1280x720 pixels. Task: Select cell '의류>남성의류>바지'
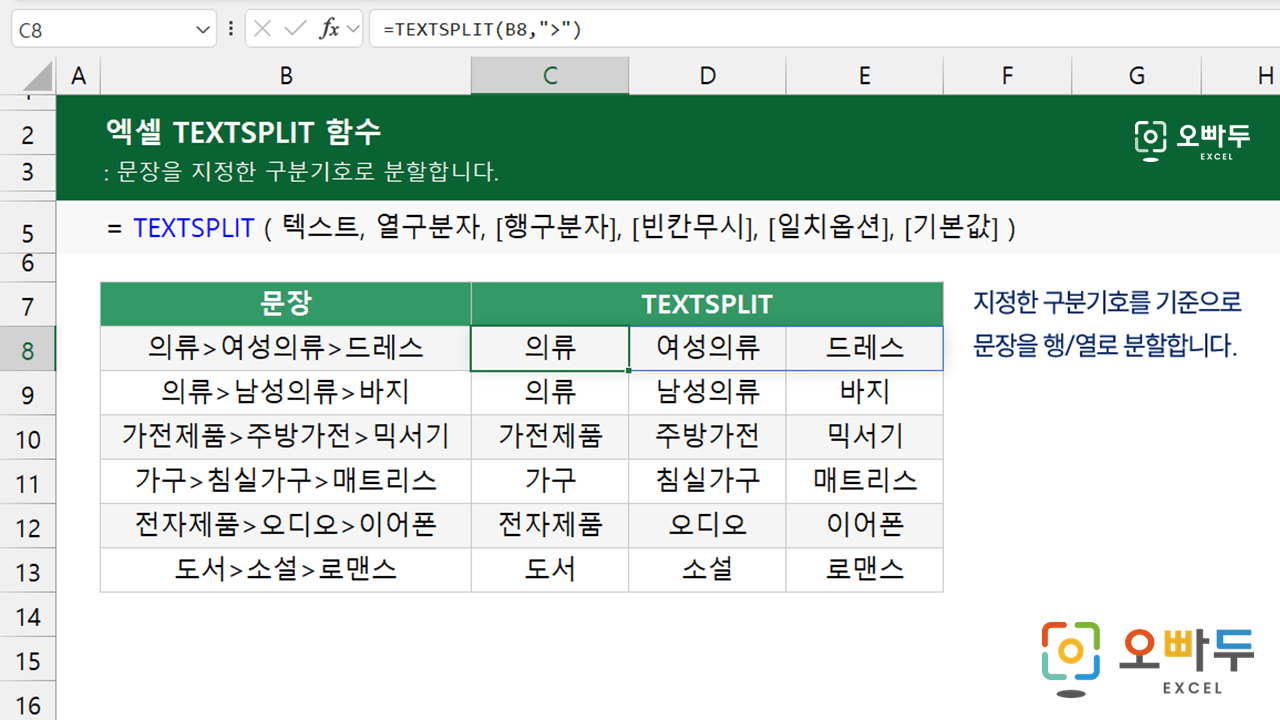pyautogui.click(x=286, y=393)
